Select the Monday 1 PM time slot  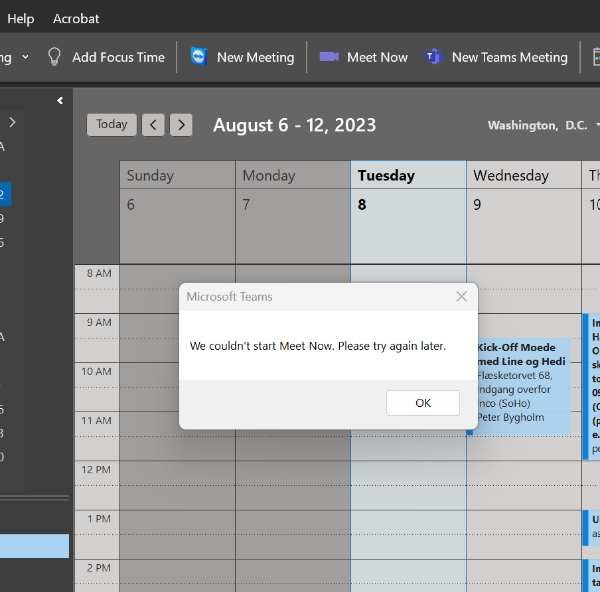293,522
